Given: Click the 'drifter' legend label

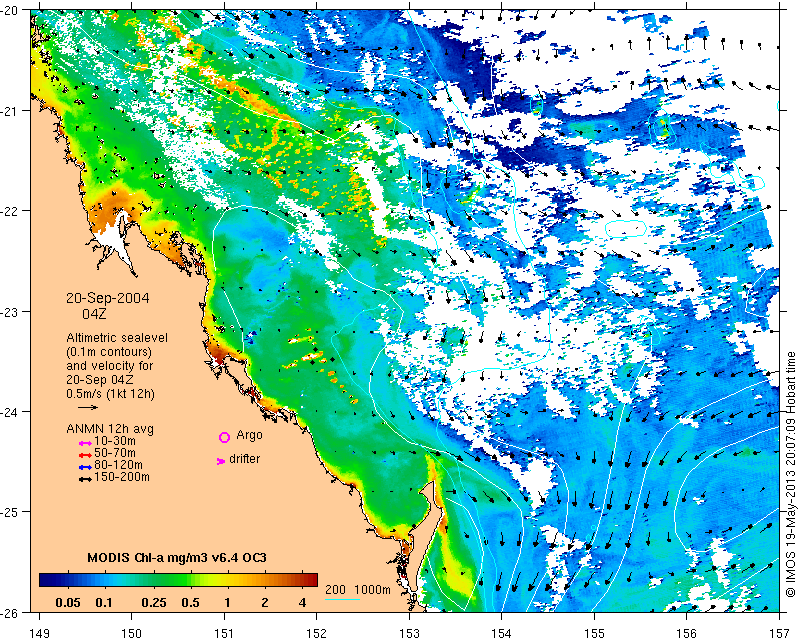Looking at the screenshot, I should click(x=244, y=459).
